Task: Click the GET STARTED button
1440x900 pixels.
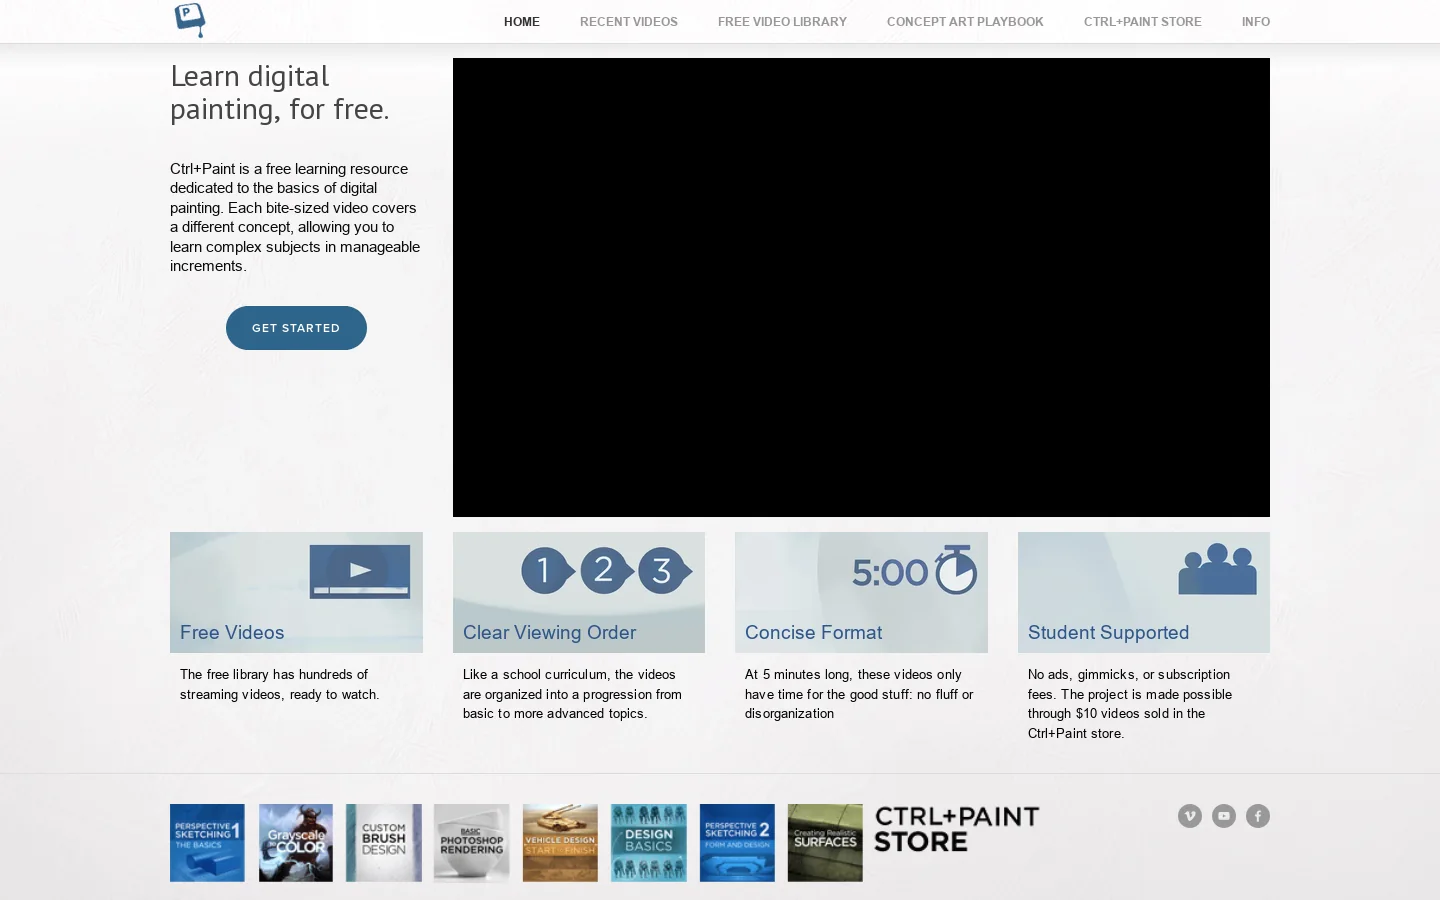Action: pyautogui.click(x=296, y=328)
